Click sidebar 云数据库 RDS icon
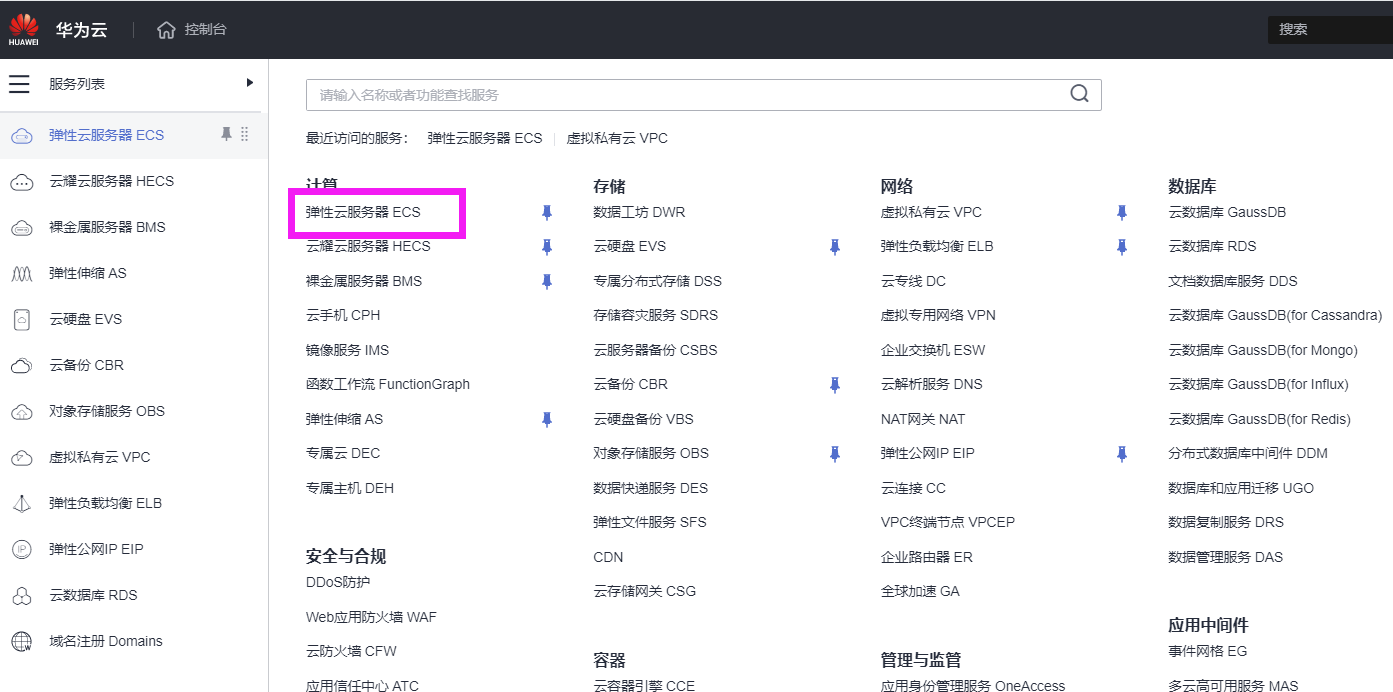This screenshot has height=692, width=1393. point(21,596)
